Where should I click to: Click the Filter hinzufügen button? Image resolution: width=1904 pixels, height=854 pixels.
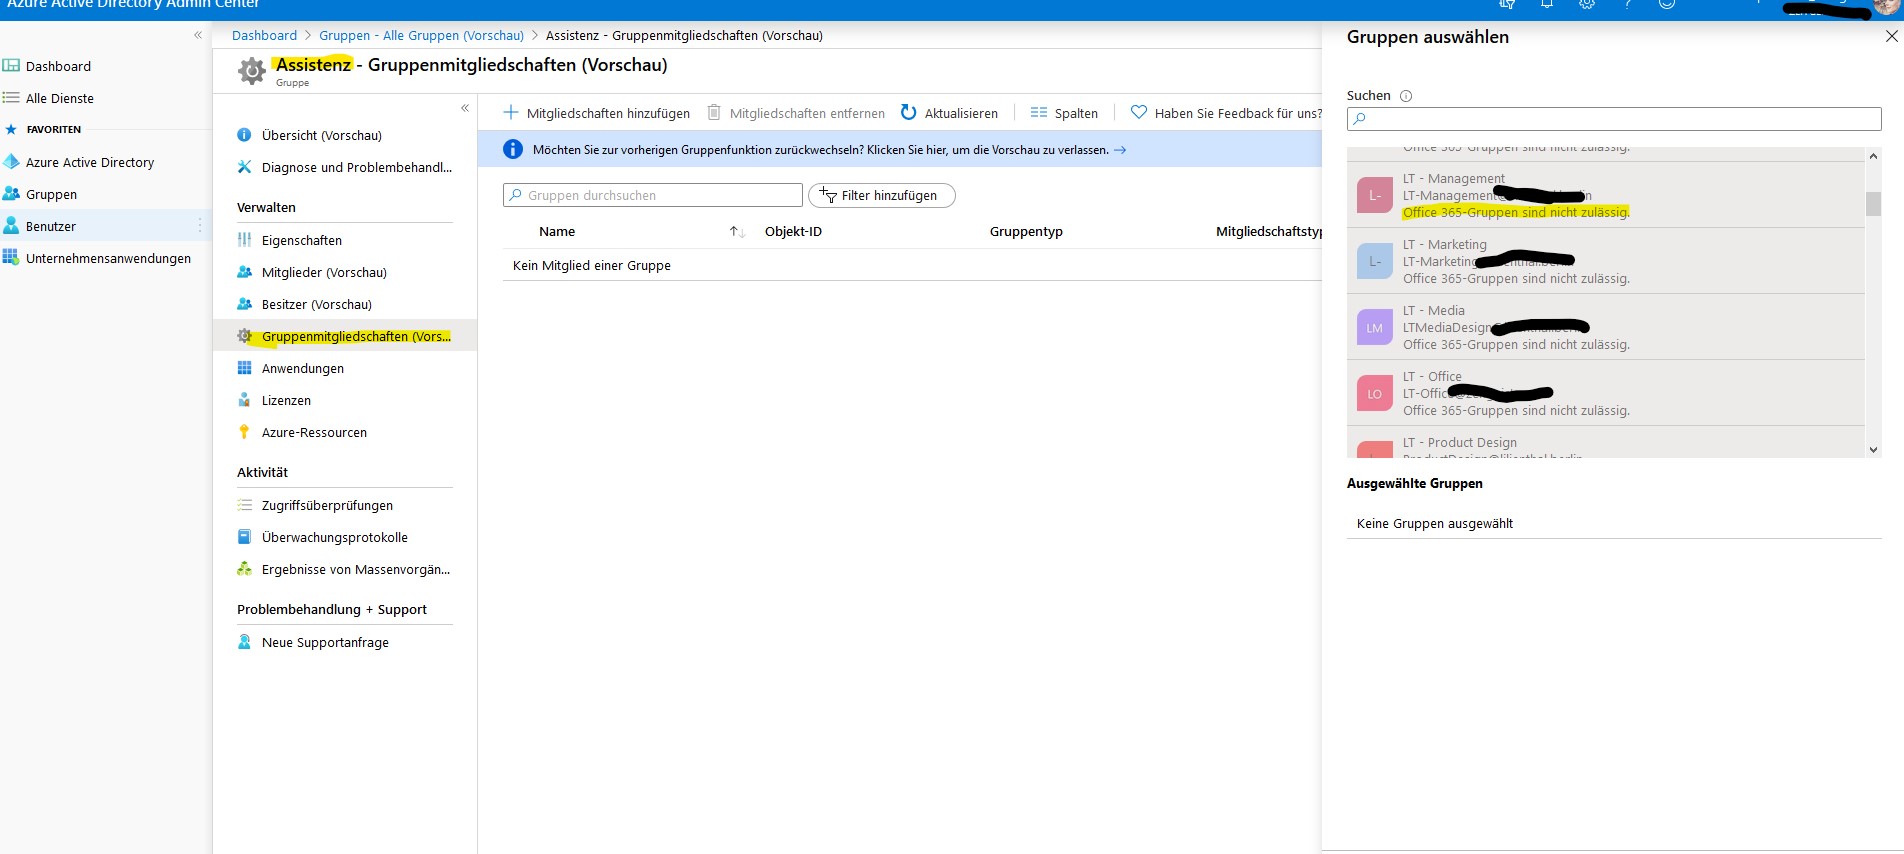(881, 195)
